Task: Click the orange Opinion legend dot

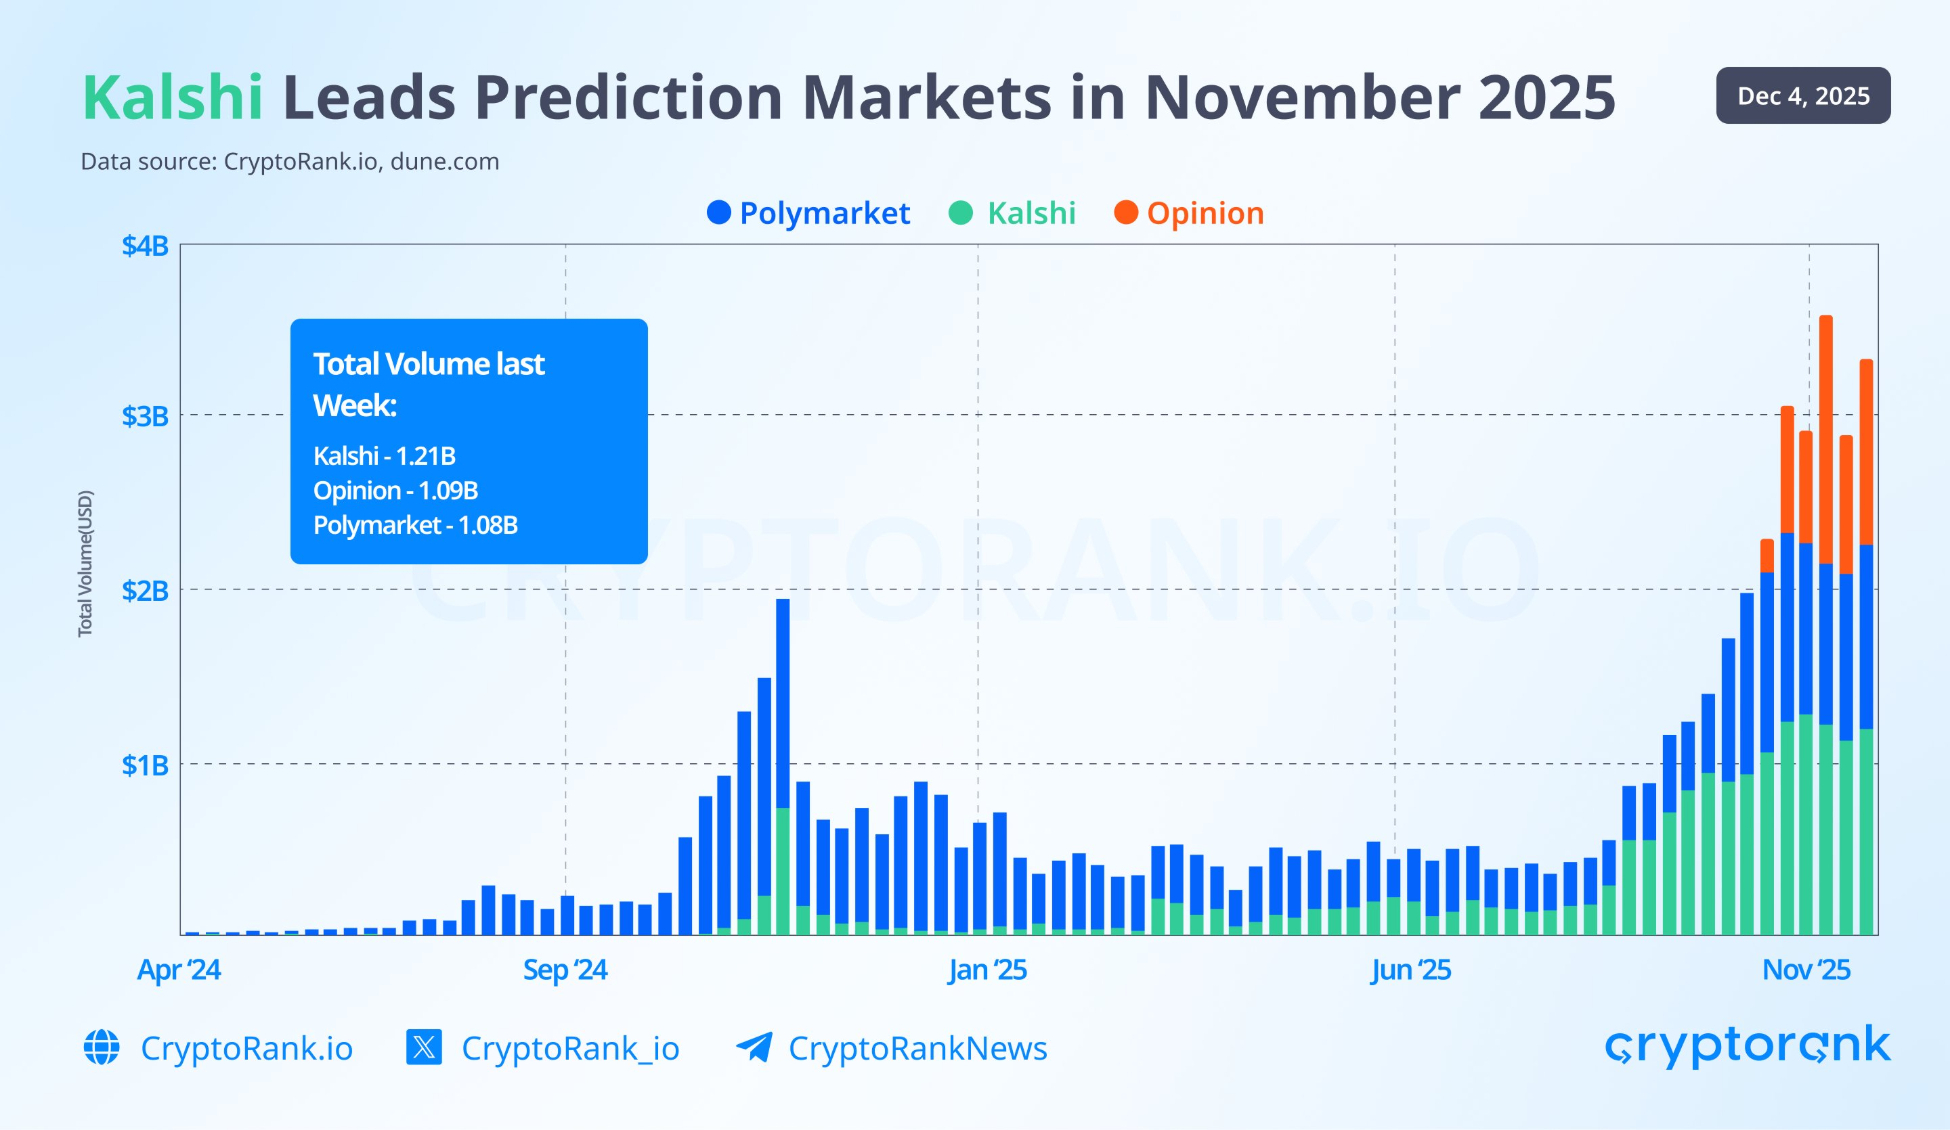Action: pos(1126,213)
